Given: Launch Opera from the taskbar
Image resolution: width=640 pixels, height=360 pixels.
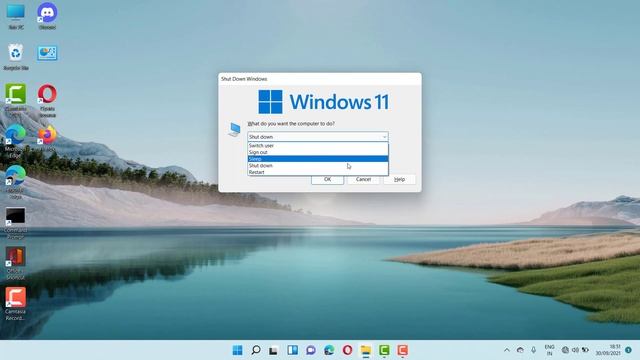Looking at the screenshot, I should click(347, 350).
